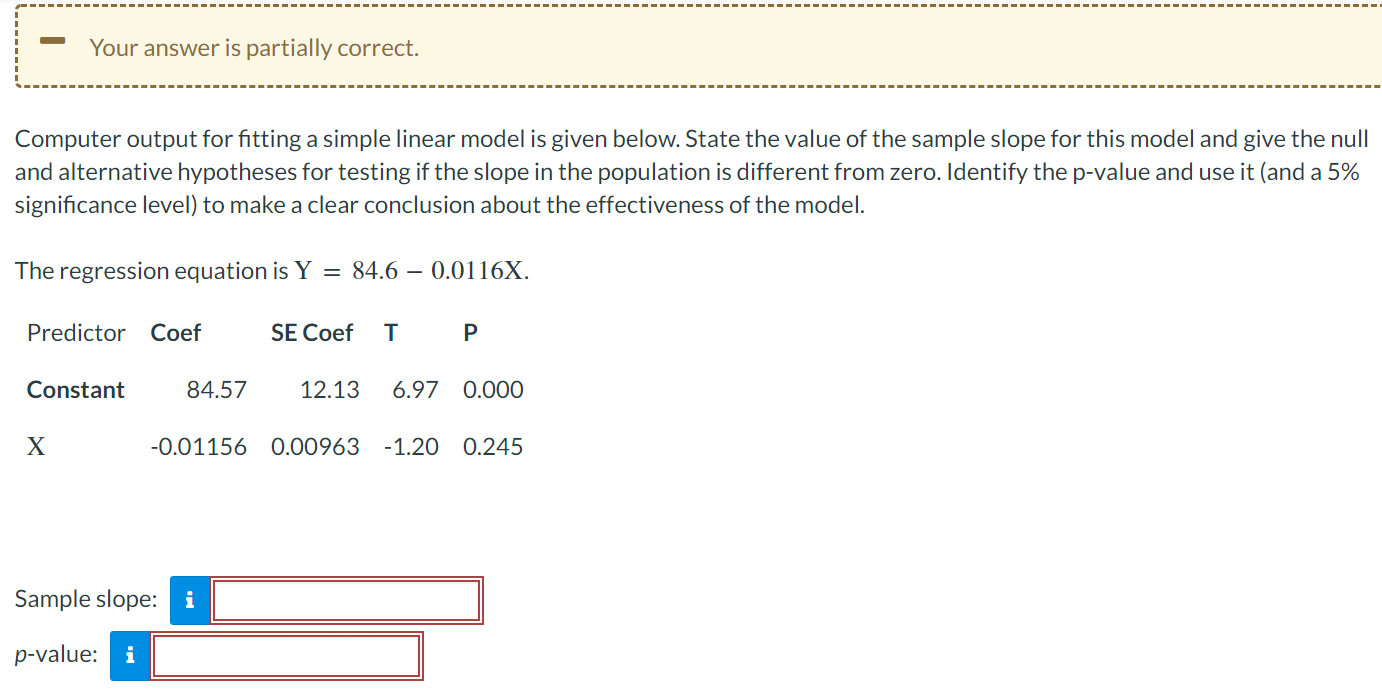Screen dimensions: 1382x696
Task: Click the P column header in the table
Action: [469, 333]
